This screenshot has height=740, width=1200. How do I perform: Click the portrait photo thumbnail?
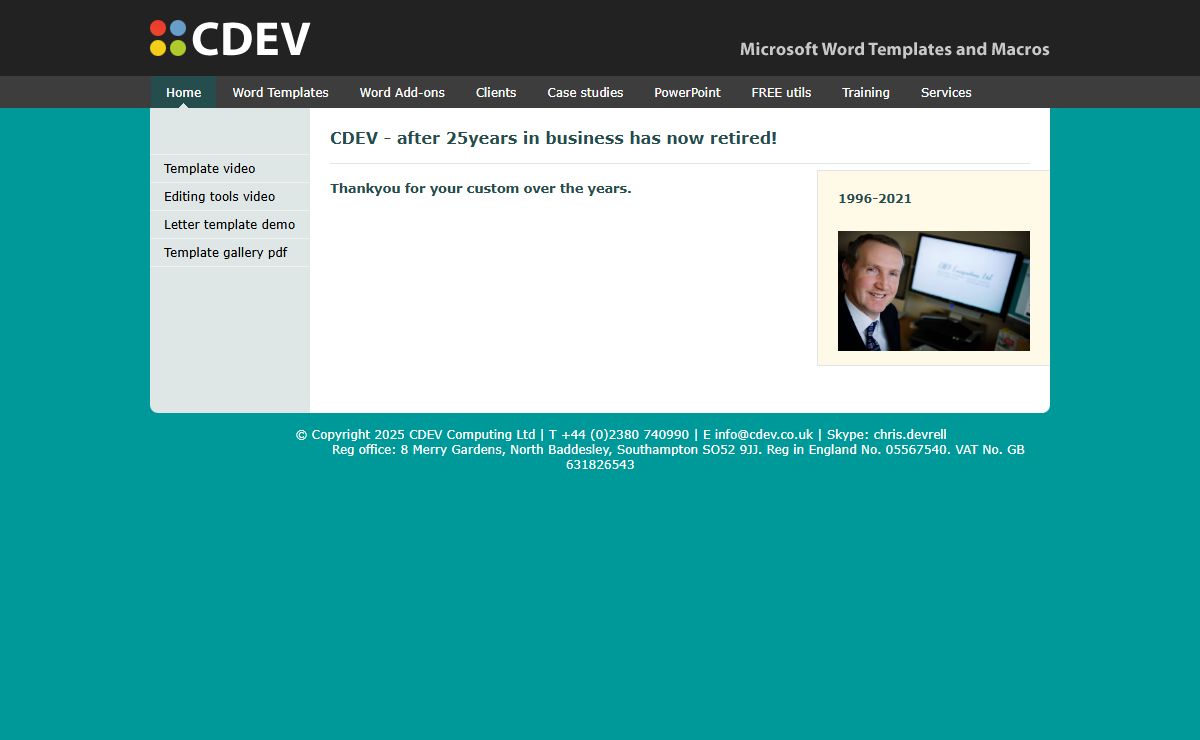pyautogui.click(x=934, y=291)
